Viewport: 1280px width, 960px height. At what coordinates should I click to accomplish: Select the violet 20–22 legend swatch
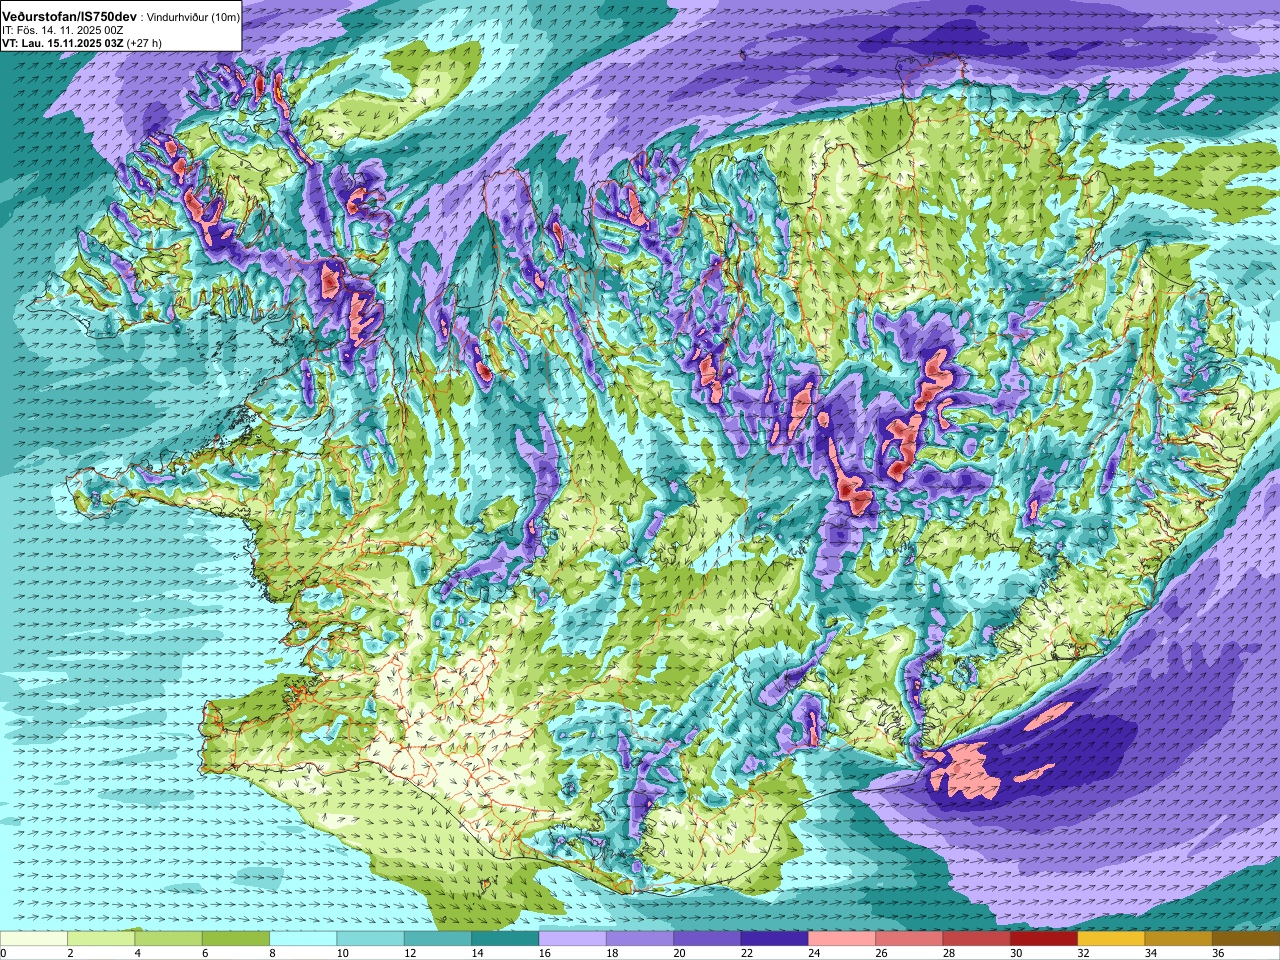pos(707,939)
